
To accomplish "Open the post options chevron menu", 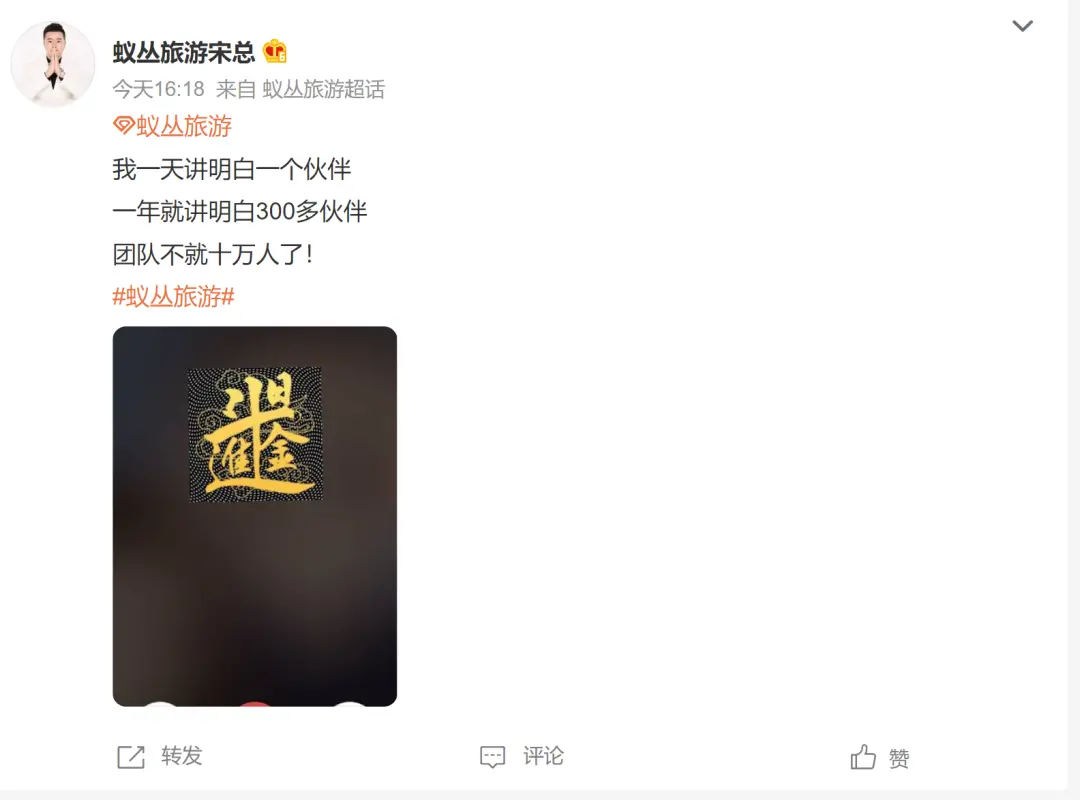I will 1022,26.
